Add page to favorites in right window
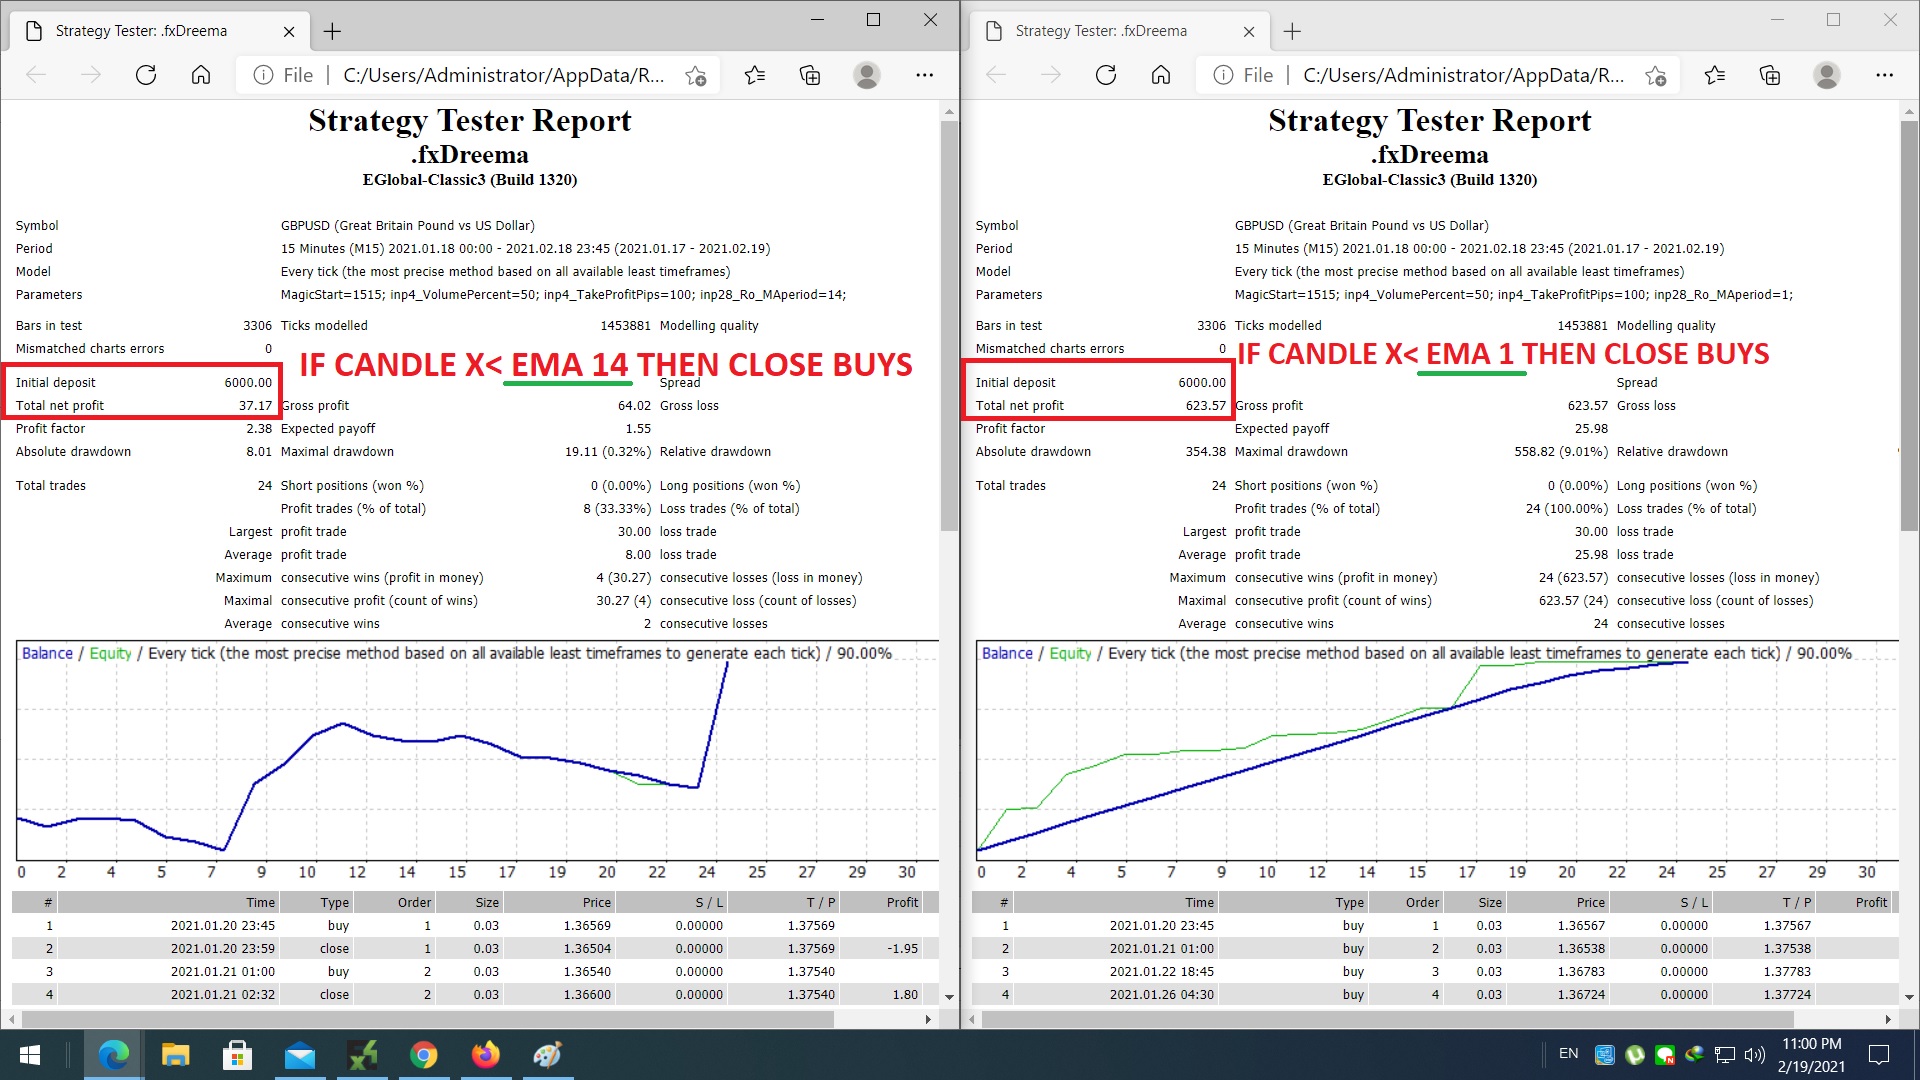 (1656, 75)
